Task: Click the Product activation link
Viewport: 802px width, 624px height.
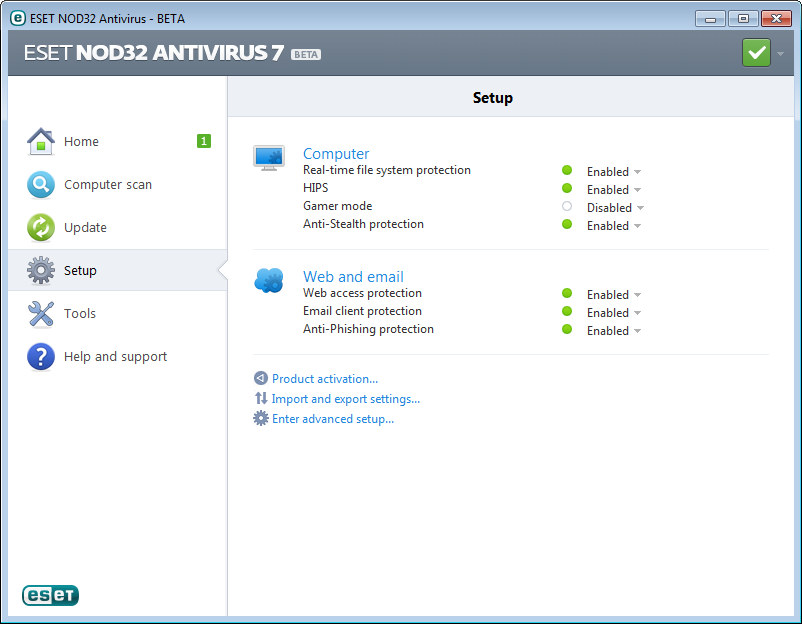Action: [x=325, y=379]
